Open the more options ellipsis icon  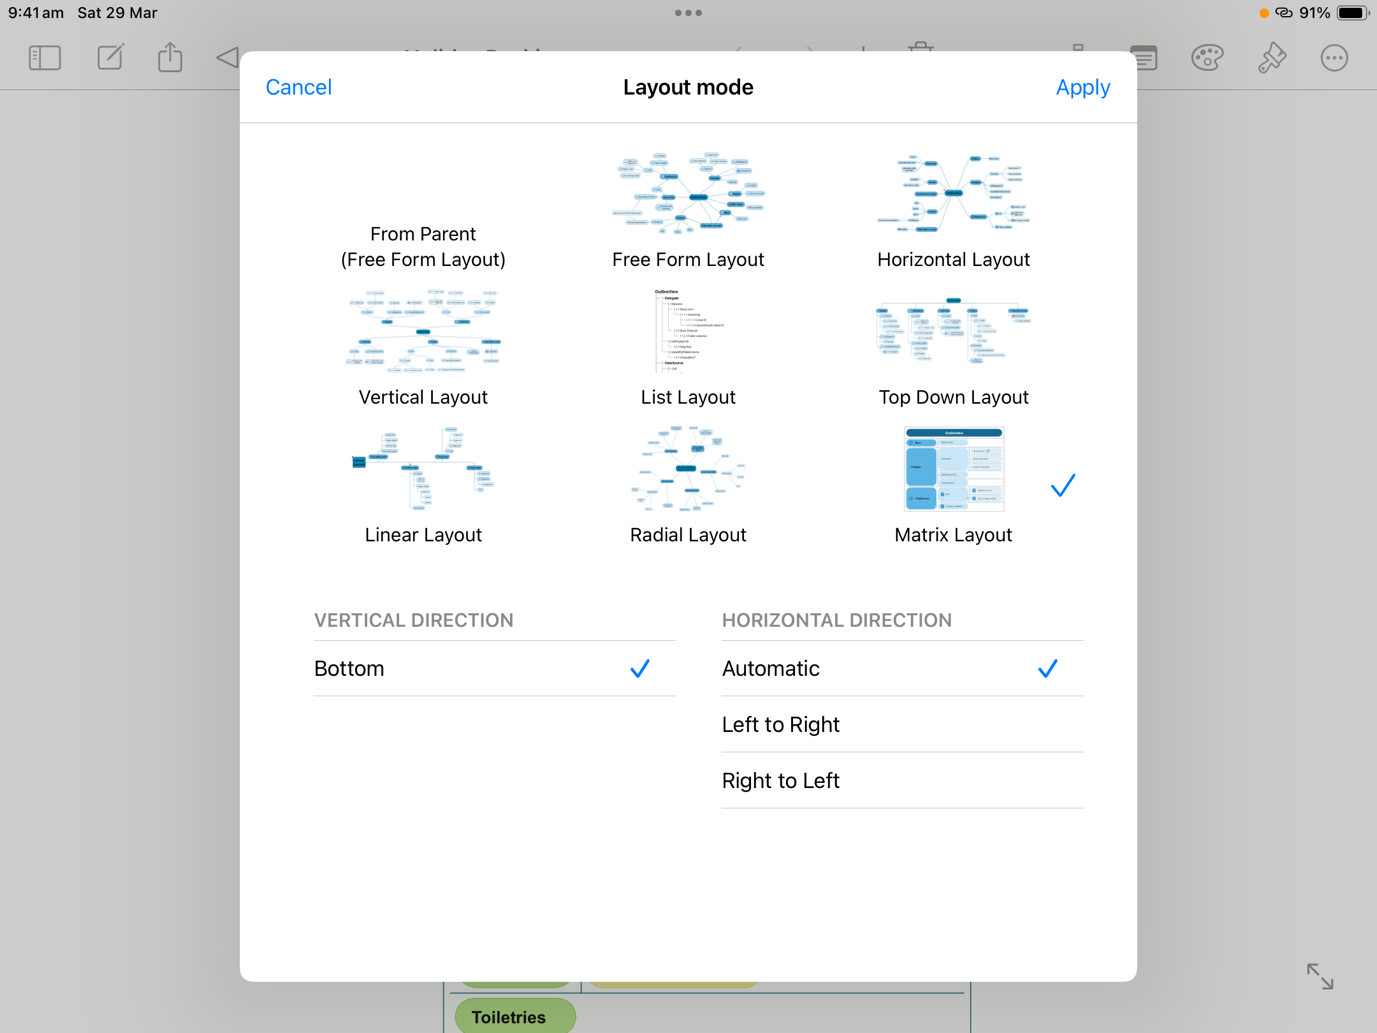coord(1334,58)
